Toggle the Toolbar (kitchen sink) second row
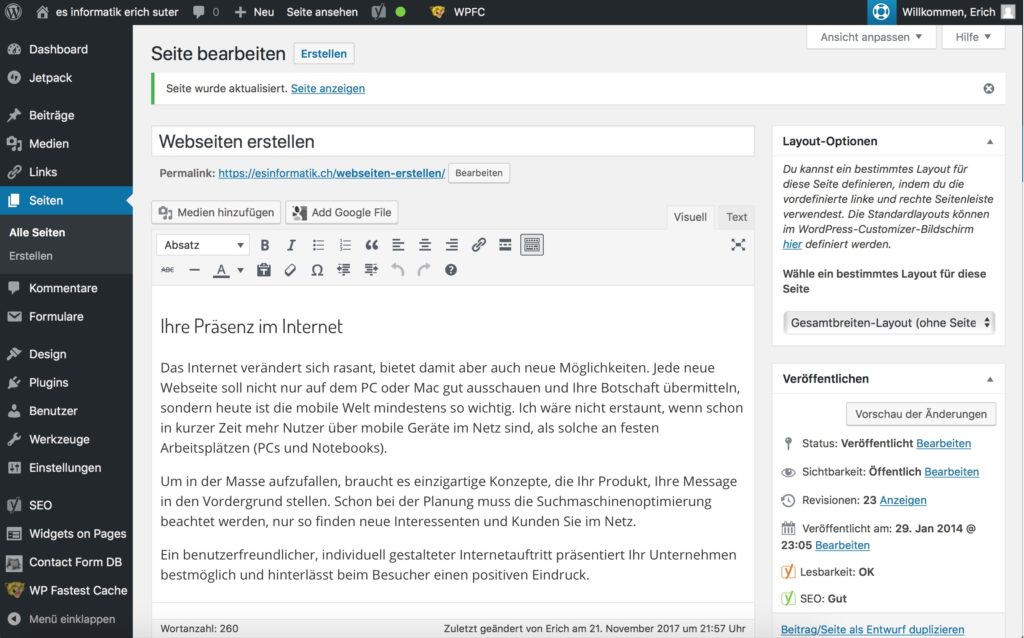 point(532,244)
